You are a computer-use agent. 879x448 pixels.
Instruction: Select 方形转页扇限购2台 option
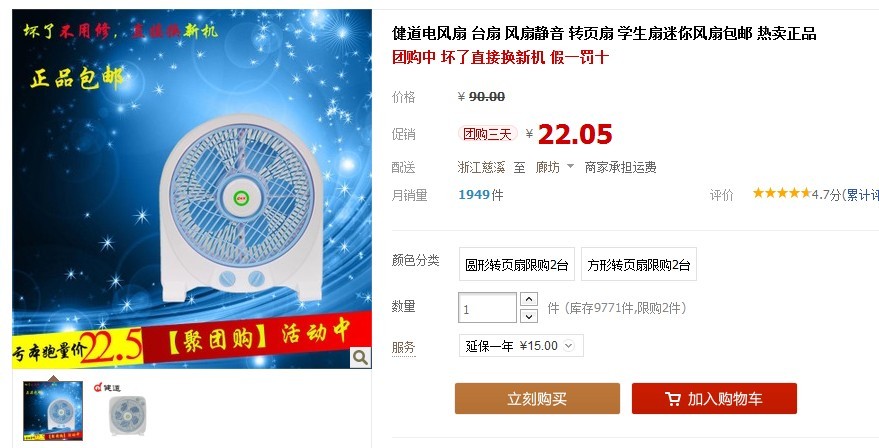point(639,264)
